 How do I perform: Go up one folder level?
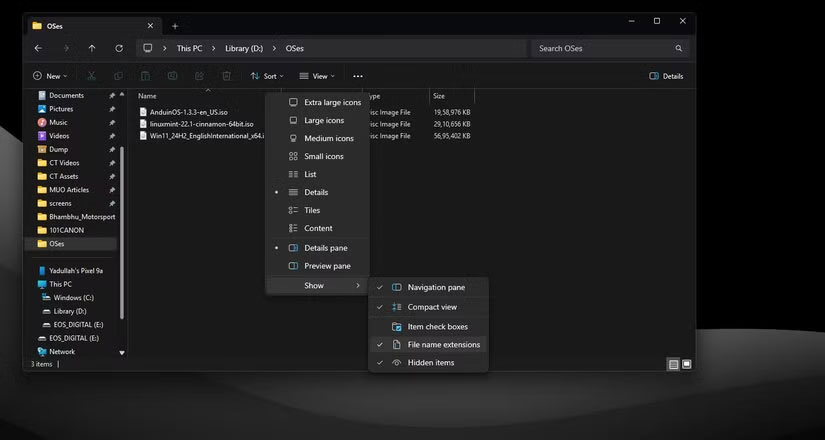pyautogui.click(x=92, y=48)
